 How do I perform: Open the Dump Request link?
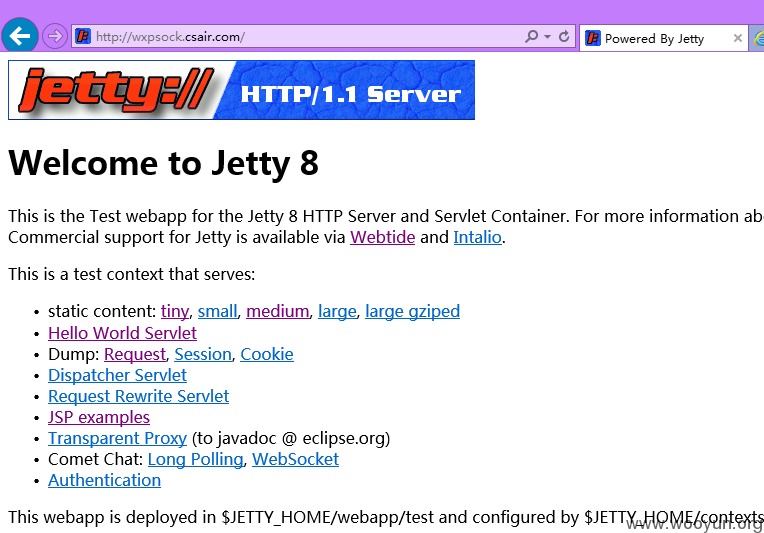(135, 354)
